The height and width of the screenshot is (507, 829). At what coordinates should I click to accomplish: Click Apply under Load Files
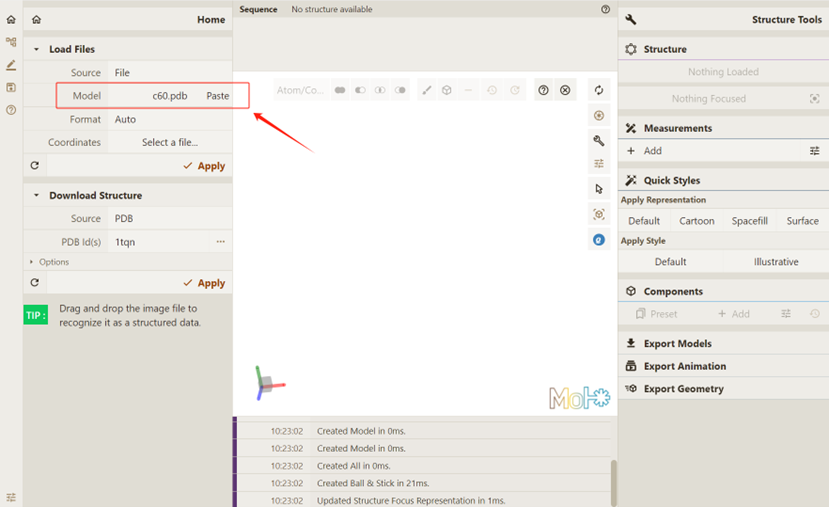[x=204, y=166]
